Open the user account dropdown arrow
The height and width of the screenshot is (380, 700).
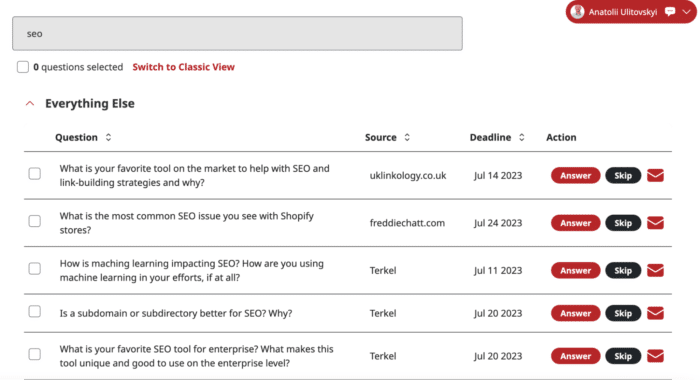point(687,12)
